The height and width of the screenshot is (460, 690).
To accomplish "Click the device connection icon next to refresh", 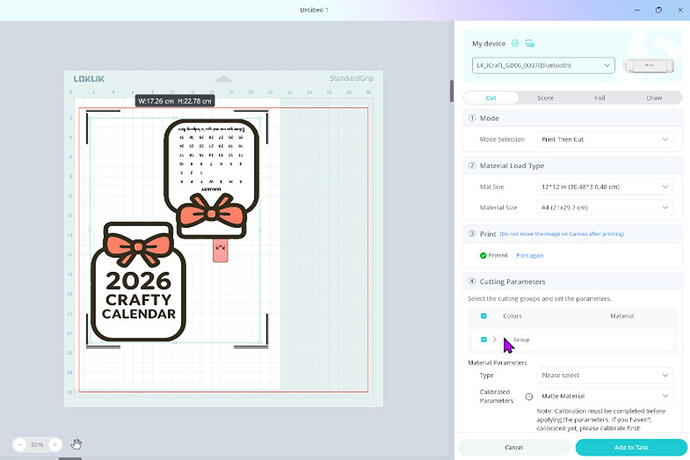I will [530, 44].
